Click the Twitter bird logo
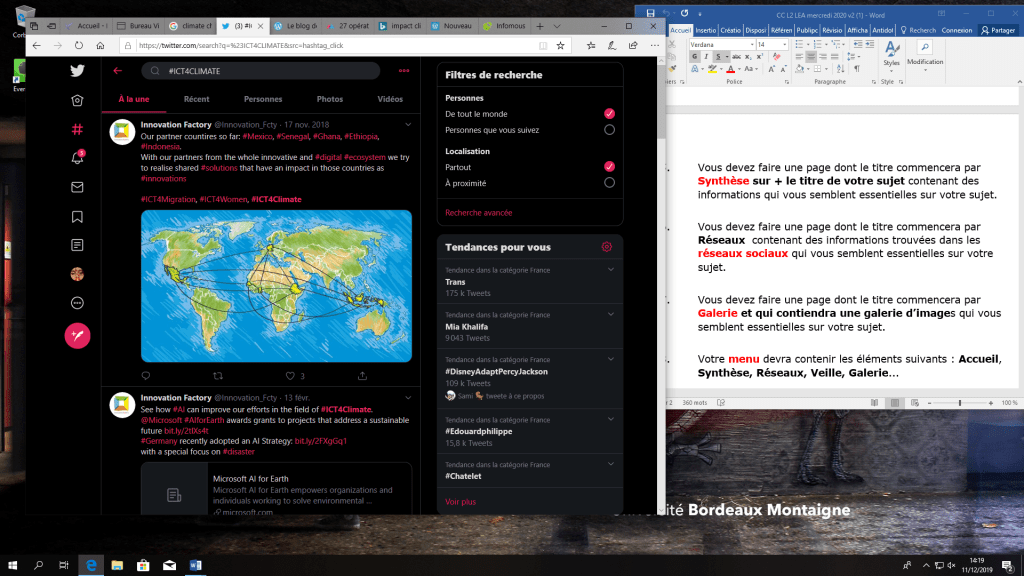 [x=77, y=71]
